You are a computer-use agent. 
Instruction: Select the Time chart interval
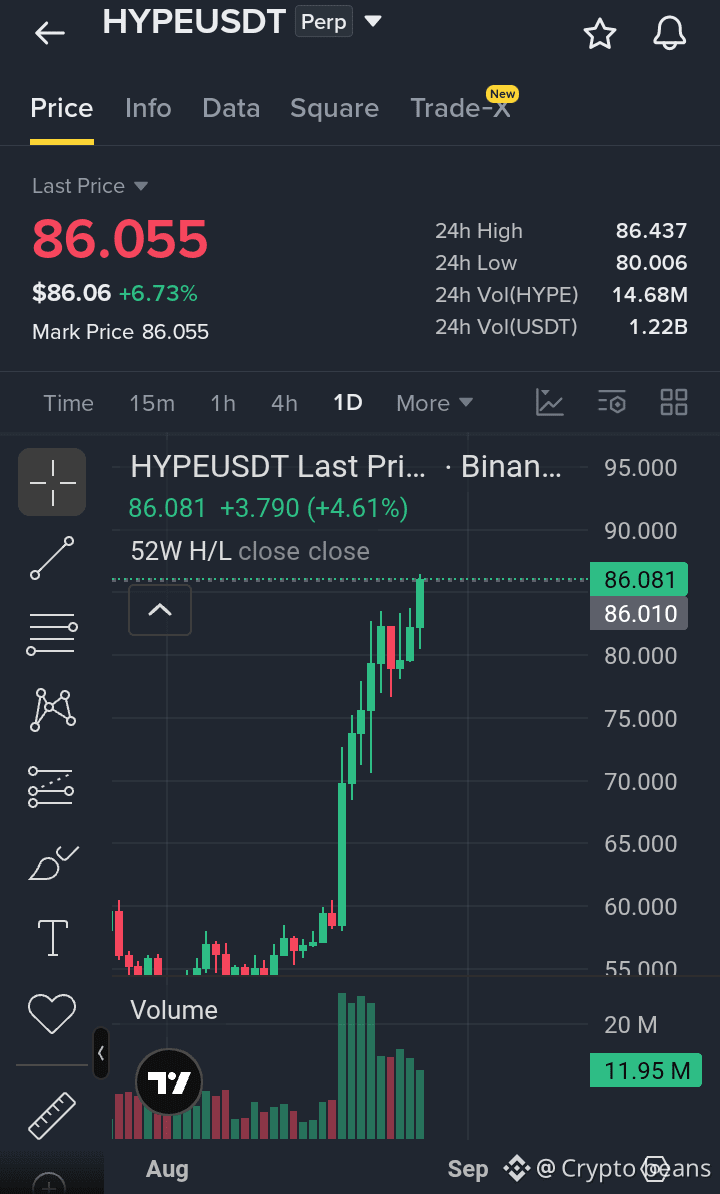[x=68, y=403]
